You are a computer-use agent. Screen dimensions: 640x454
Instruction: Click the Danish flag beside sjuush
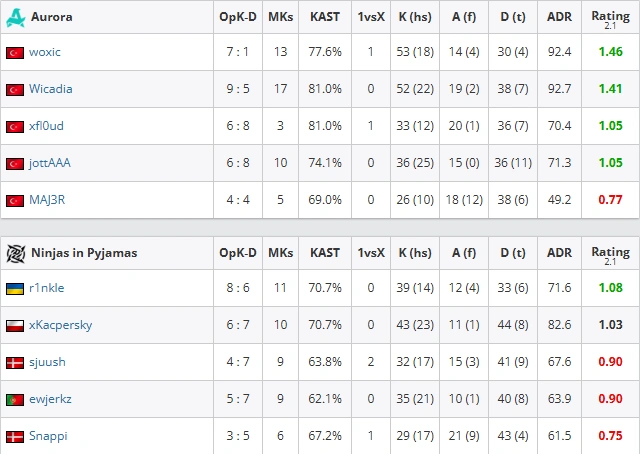15,363
